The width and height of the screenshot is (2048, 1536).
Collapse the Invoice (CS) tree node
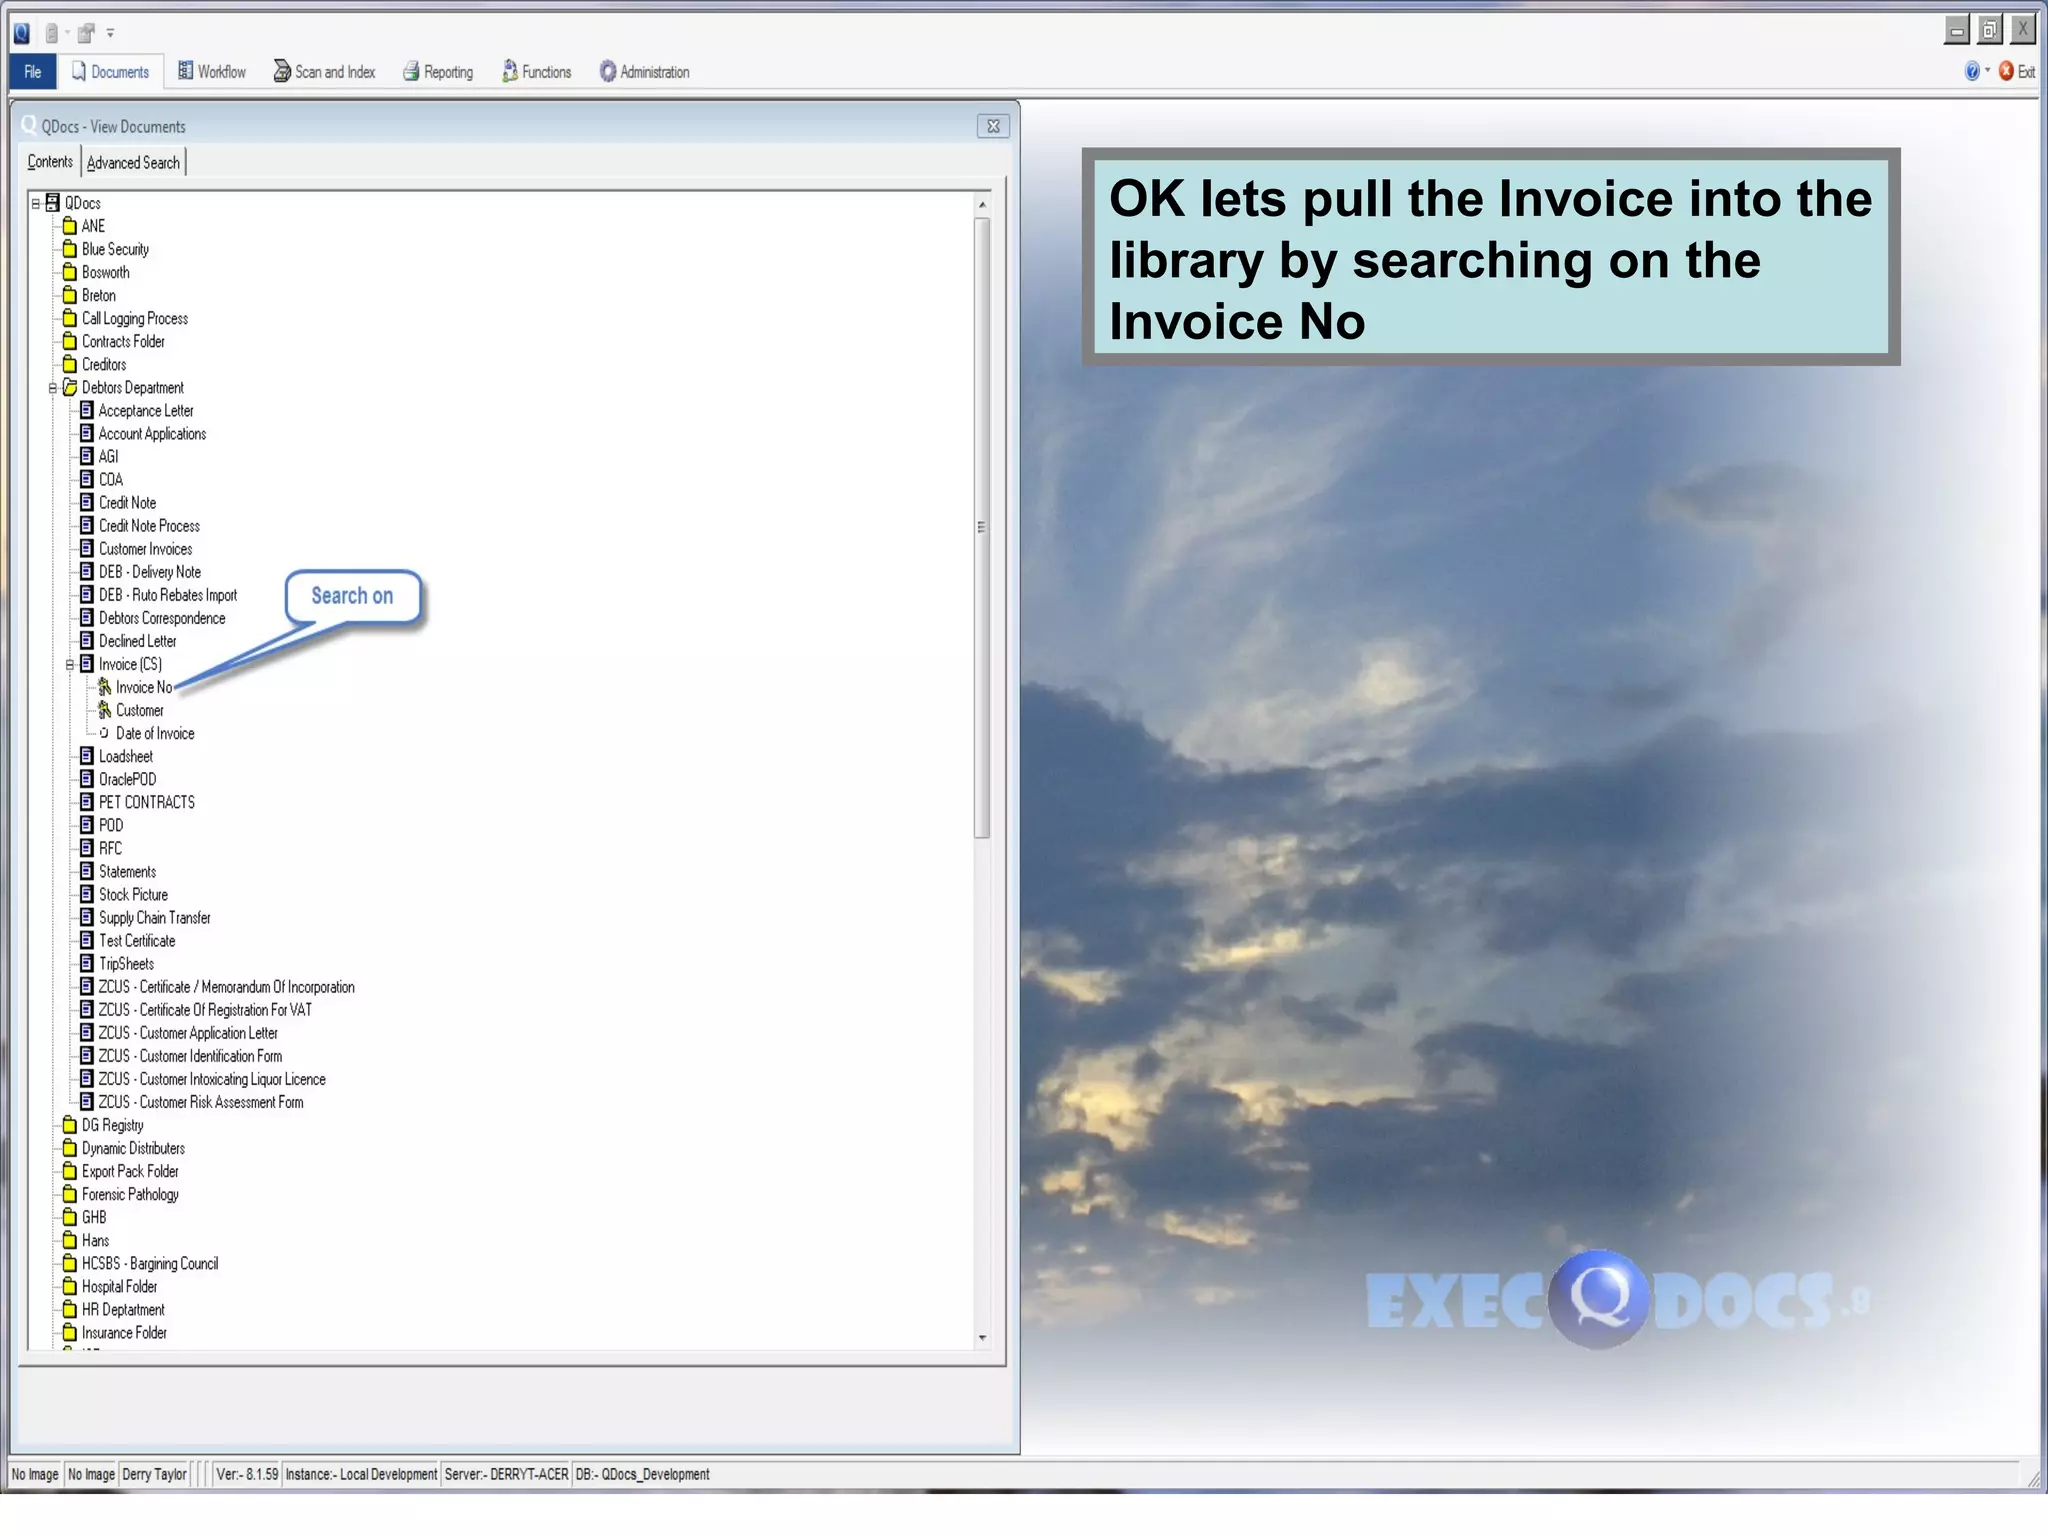pos(70,664)
